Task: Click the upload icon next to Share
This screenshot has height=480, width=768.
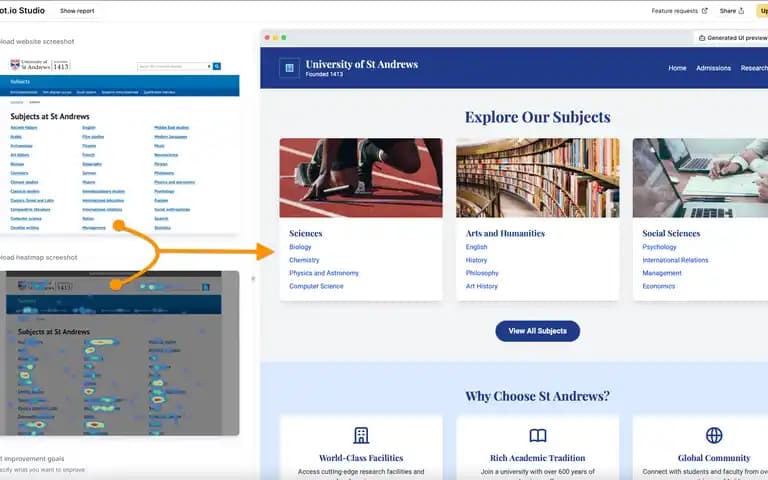Action: coord(741,11)
